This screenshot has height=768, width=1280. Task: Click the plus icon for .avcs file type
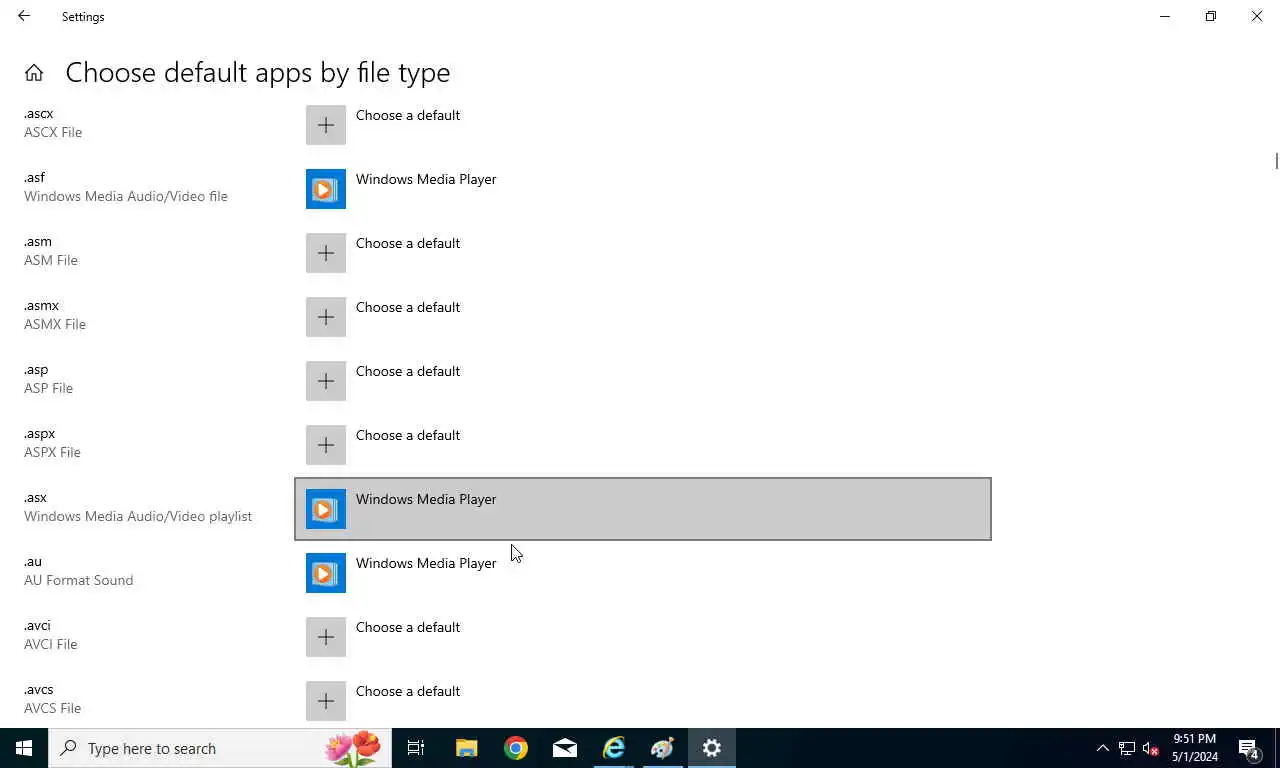(x=326, y=701)
